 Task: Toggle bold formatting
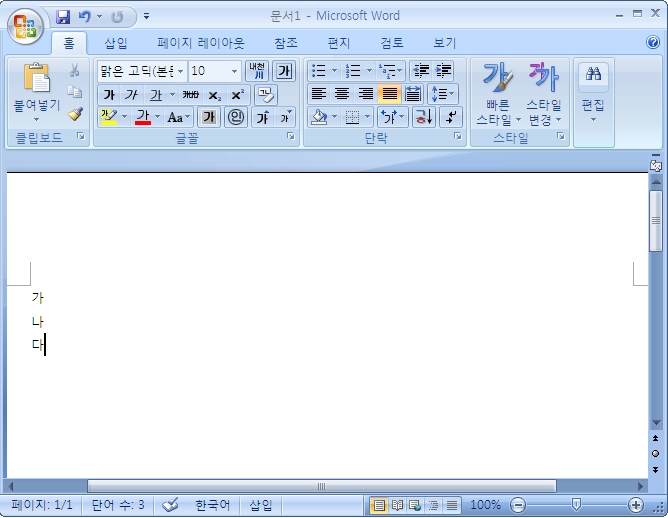[109, 95]
